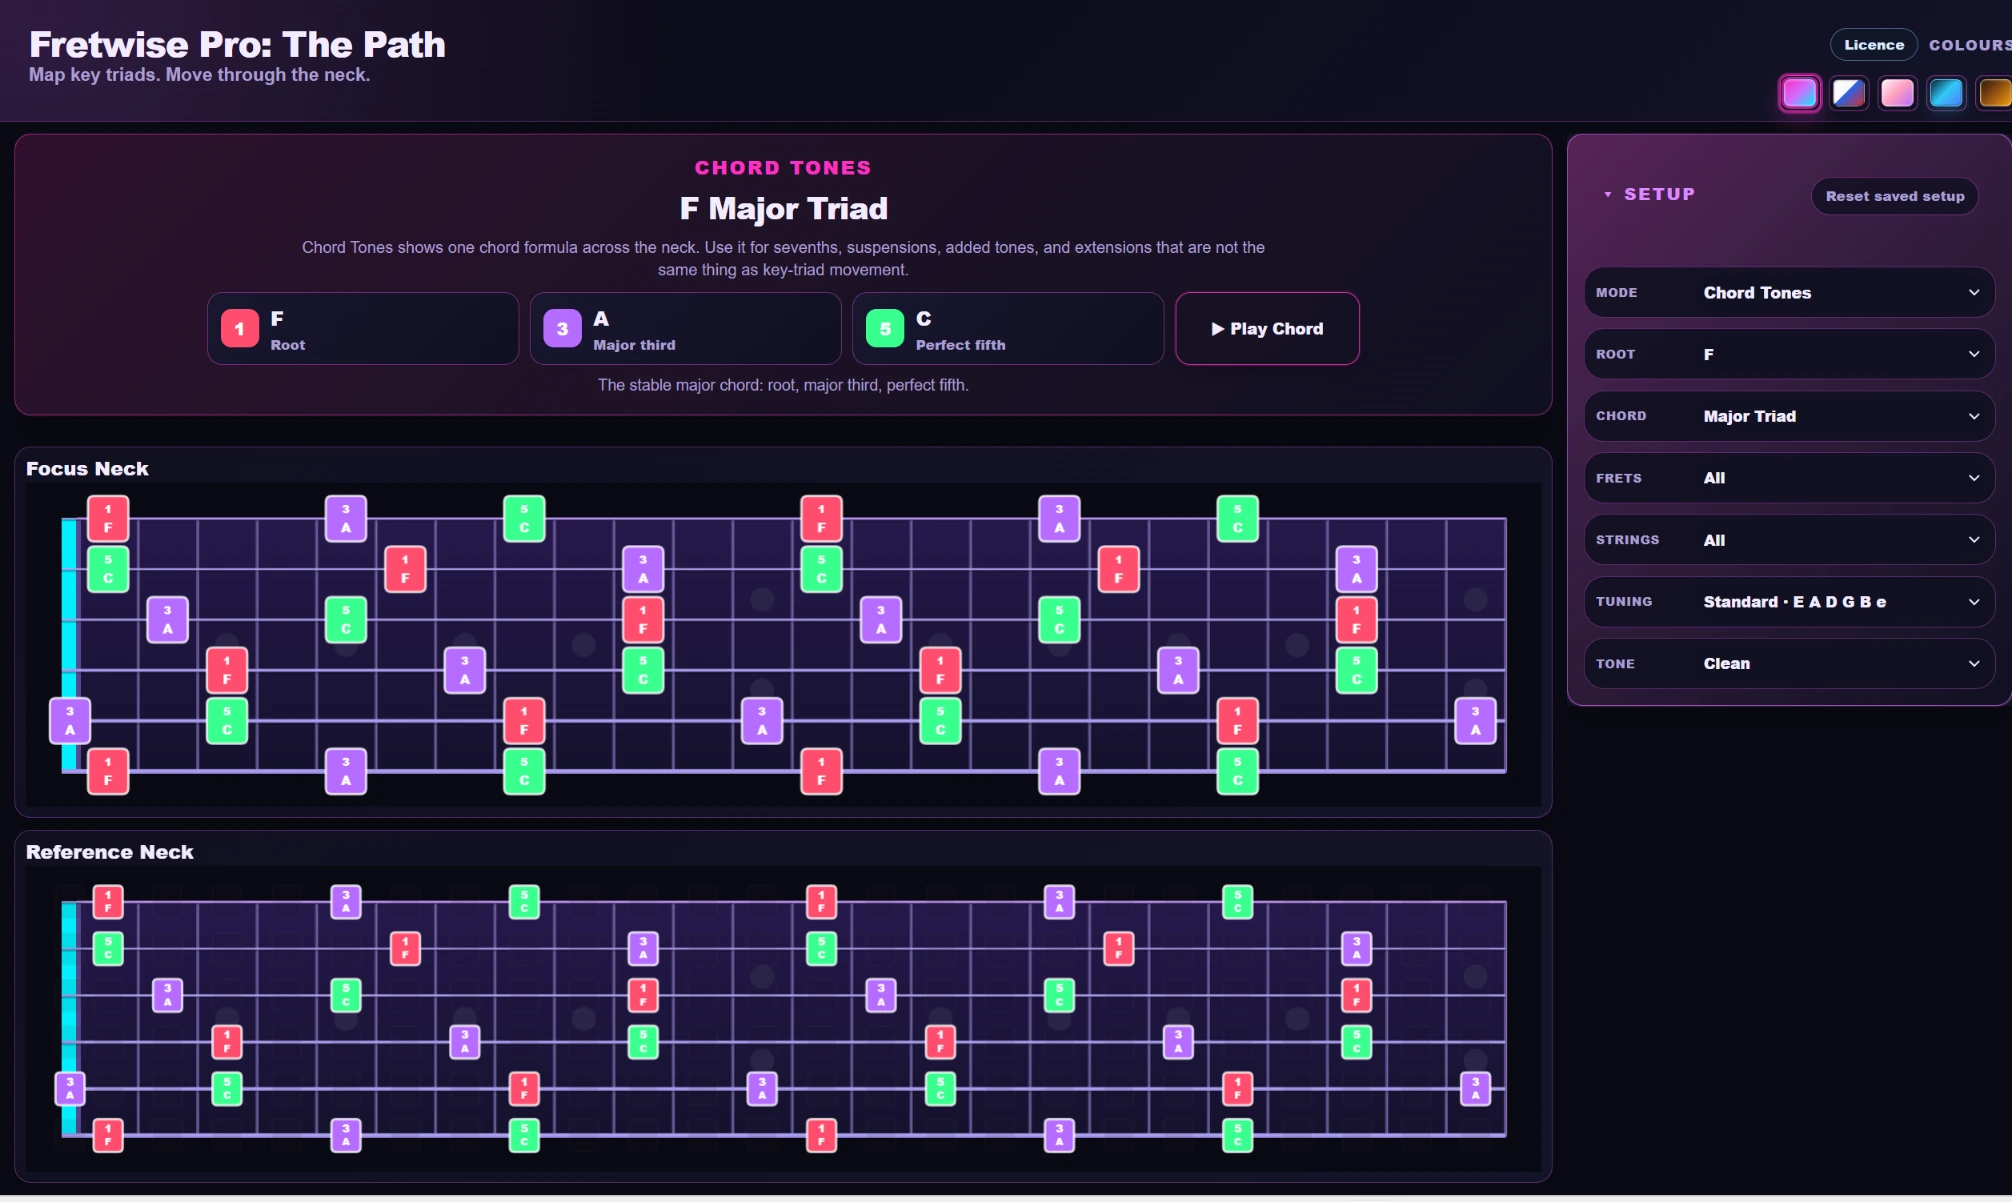Click Reset saved setup

1895,196
